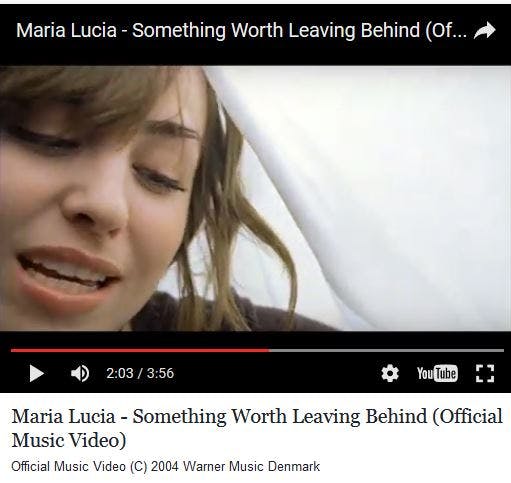Click 'Warner Music Denmark' in the description
511x483 pixels.
[252, 466]
